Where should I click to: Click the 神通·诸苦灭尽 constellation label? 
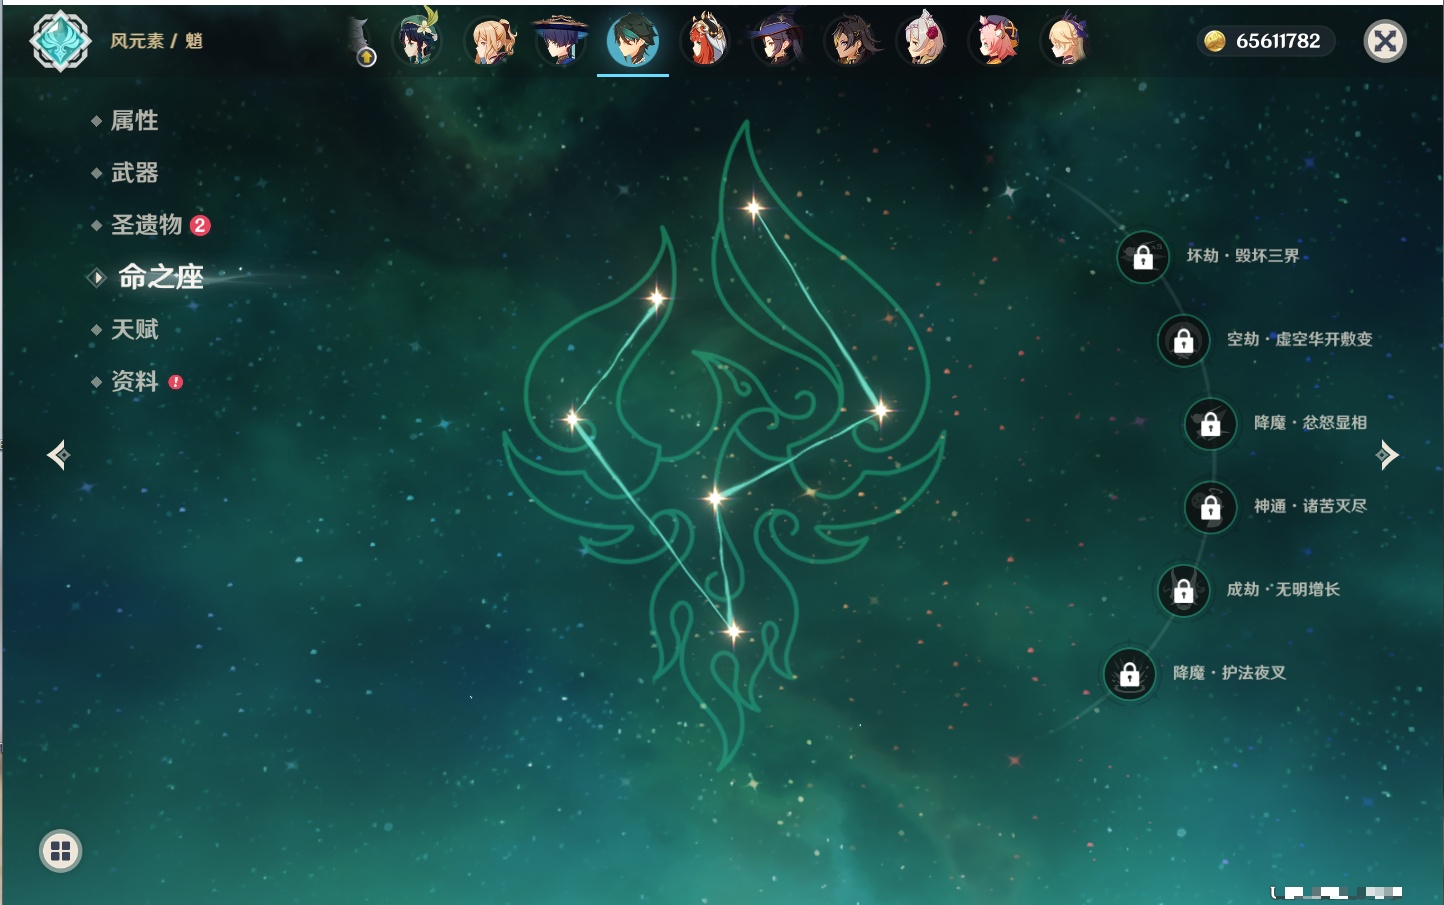click(1310, 506)
